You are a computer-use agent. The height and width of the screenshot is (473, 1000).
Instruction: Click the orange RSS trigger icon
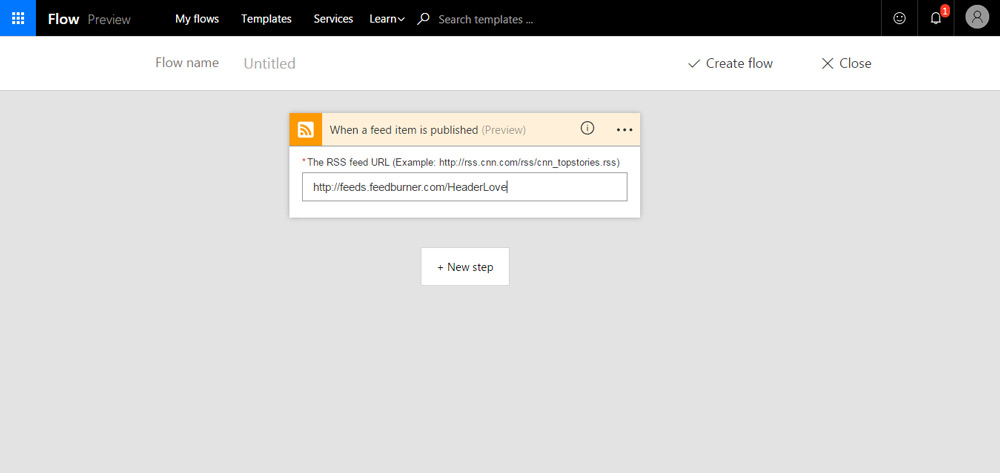[x=305, y=129]
